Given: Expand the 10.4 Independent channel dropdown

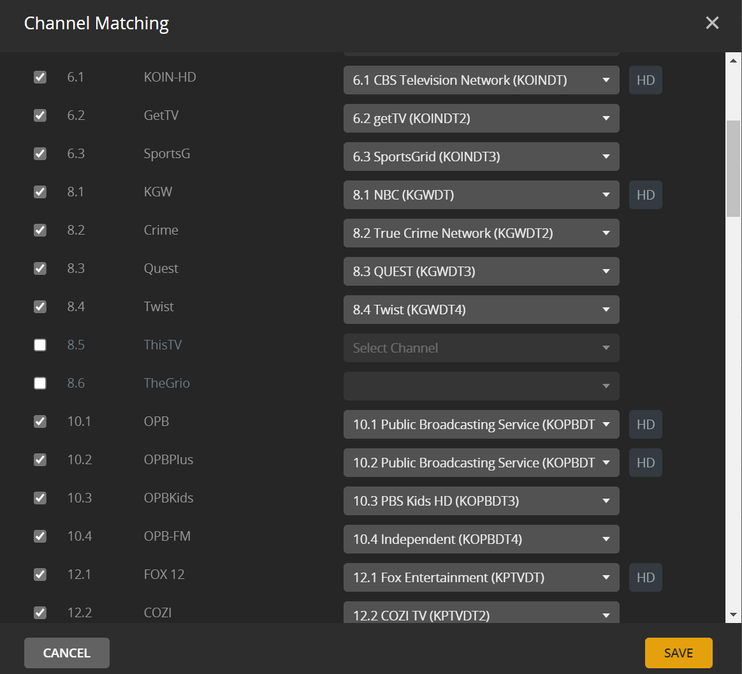Looking at the screenshot, I should 481,540.
